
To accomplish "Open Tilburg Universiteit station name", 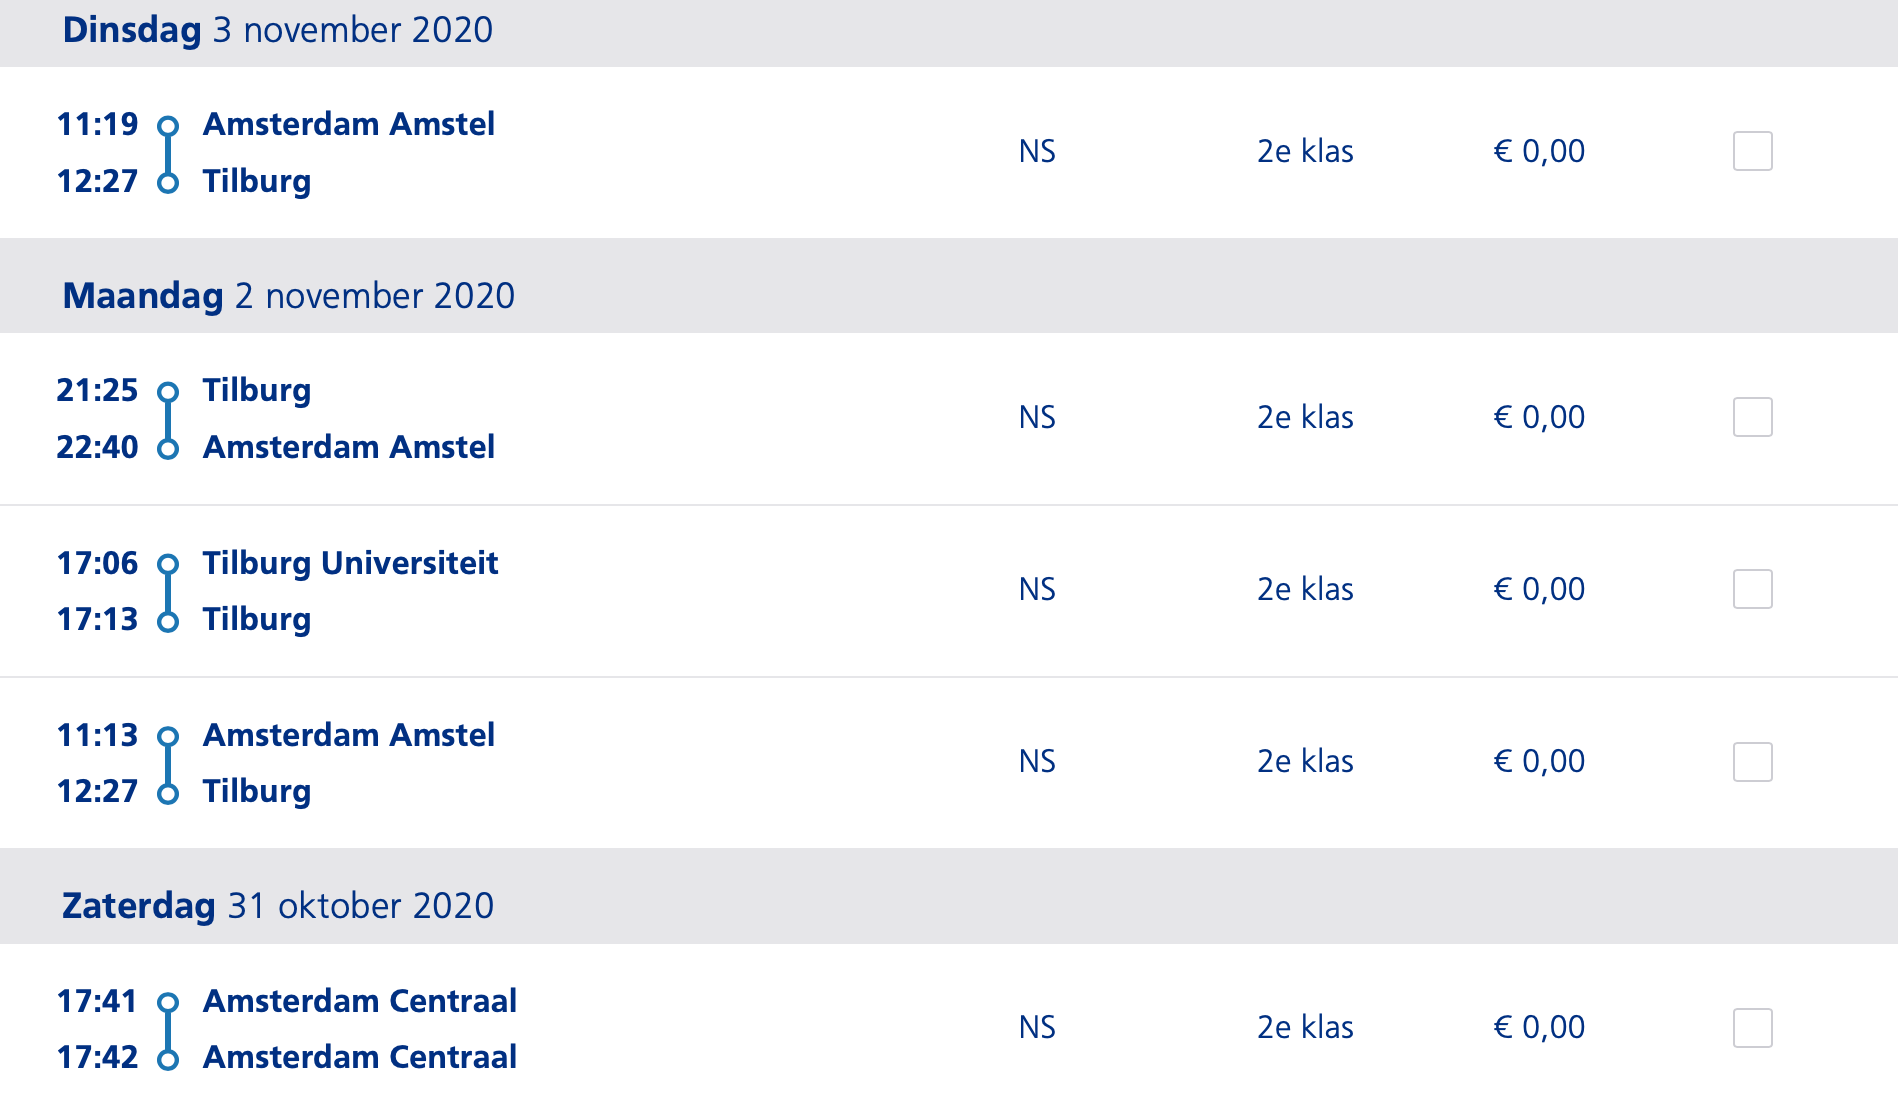I will [350, 563].
